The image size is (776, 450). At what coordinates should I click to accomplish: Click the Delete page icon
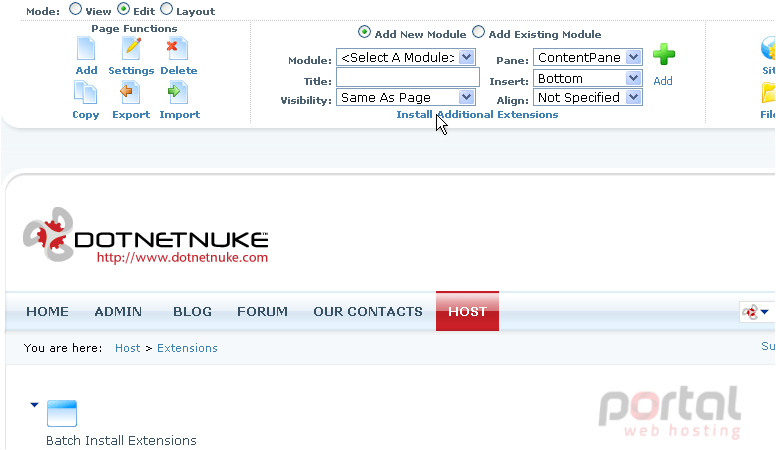point(177,49)
